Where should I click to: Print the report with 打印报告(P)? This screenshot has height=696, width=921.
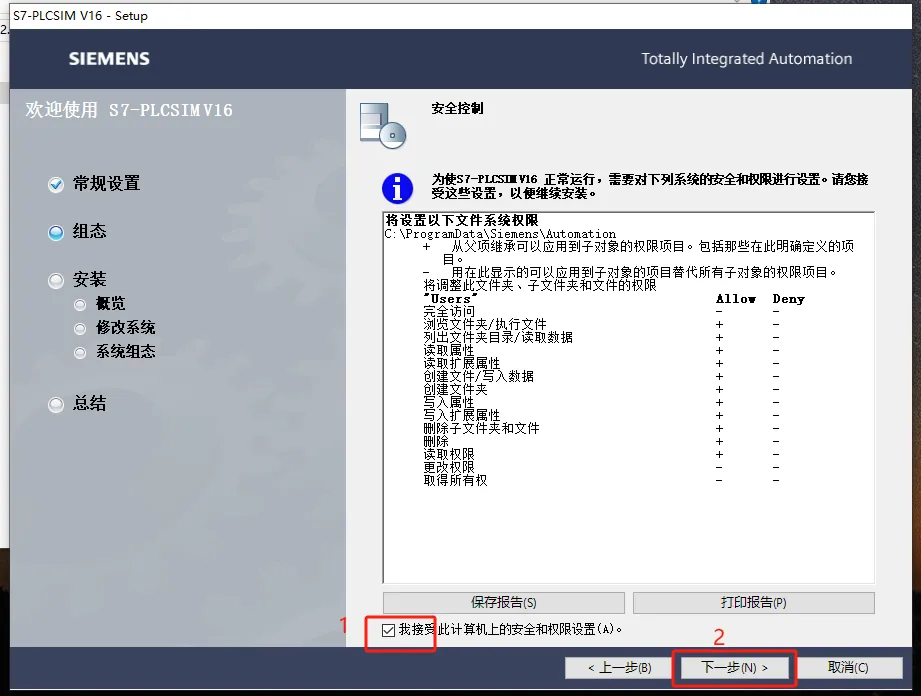point(754,603)
